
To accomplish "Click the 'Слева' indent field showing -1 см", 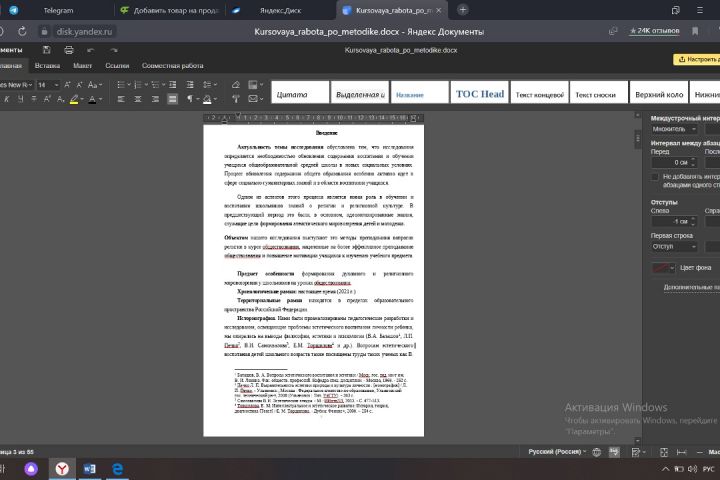I will pyautogui.click(x=674, y=221).
